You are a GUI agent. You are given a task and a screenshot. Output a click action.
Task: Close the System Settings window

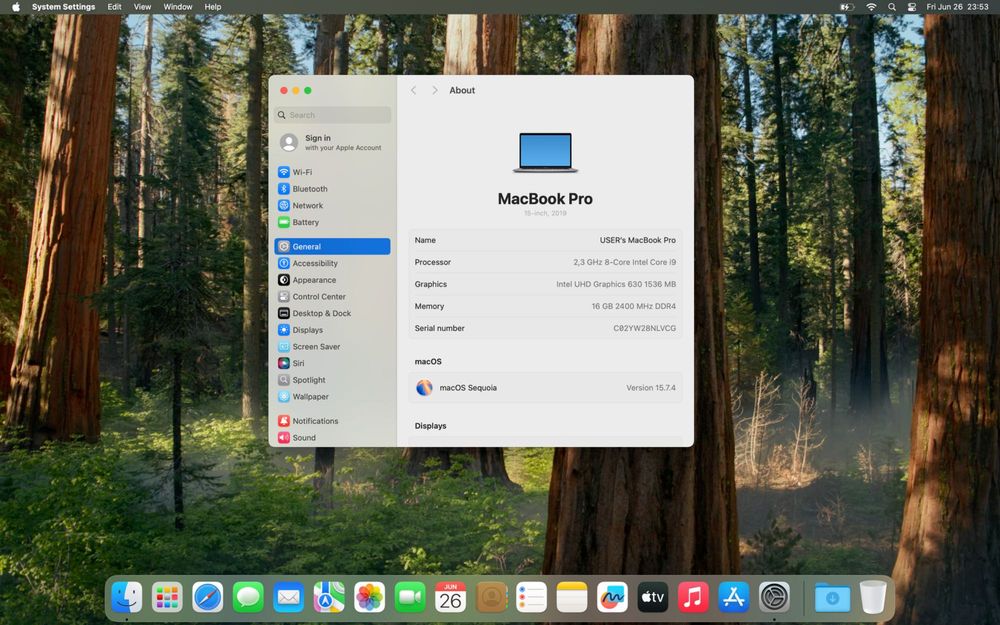point(284,91)
